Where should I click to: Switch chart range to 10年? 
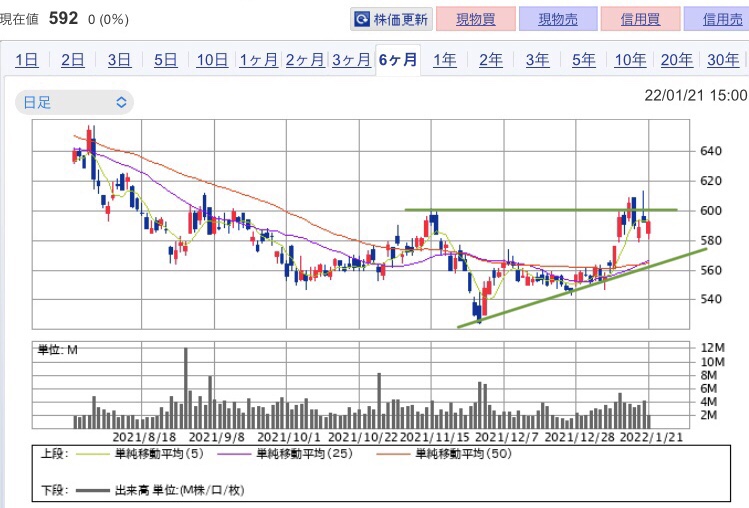pyautogui.click(x=630, y=60)
